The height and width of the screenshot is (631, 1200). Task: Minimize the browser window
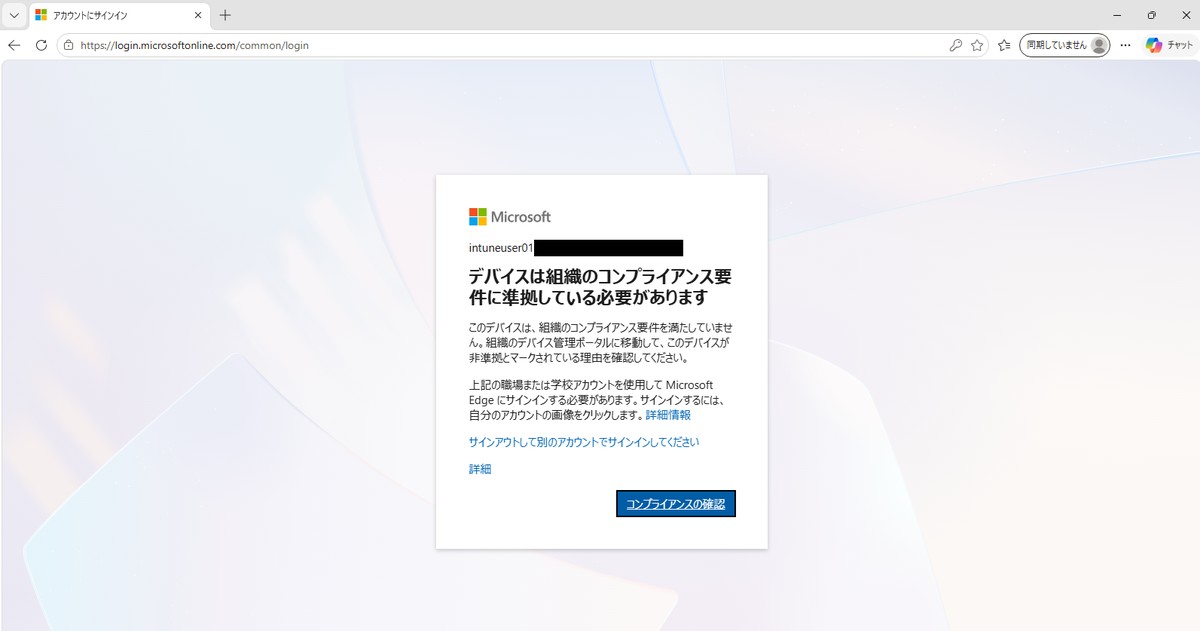click(x=1116, y=15)
